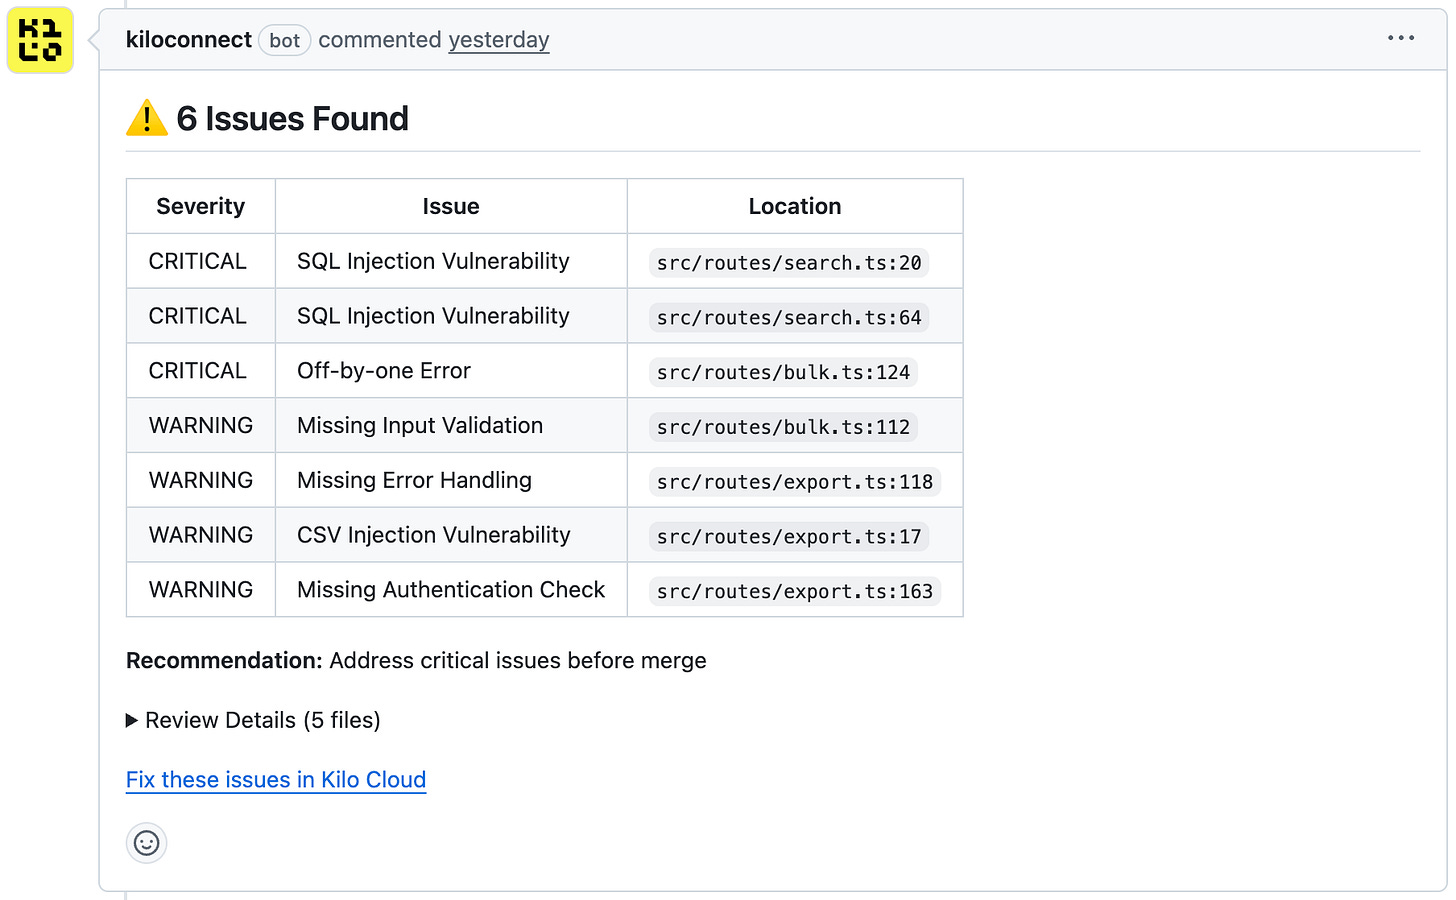Click the Missing Authentication Check issue text
This screenshot has height=900, width=1456.
[451, 590]
